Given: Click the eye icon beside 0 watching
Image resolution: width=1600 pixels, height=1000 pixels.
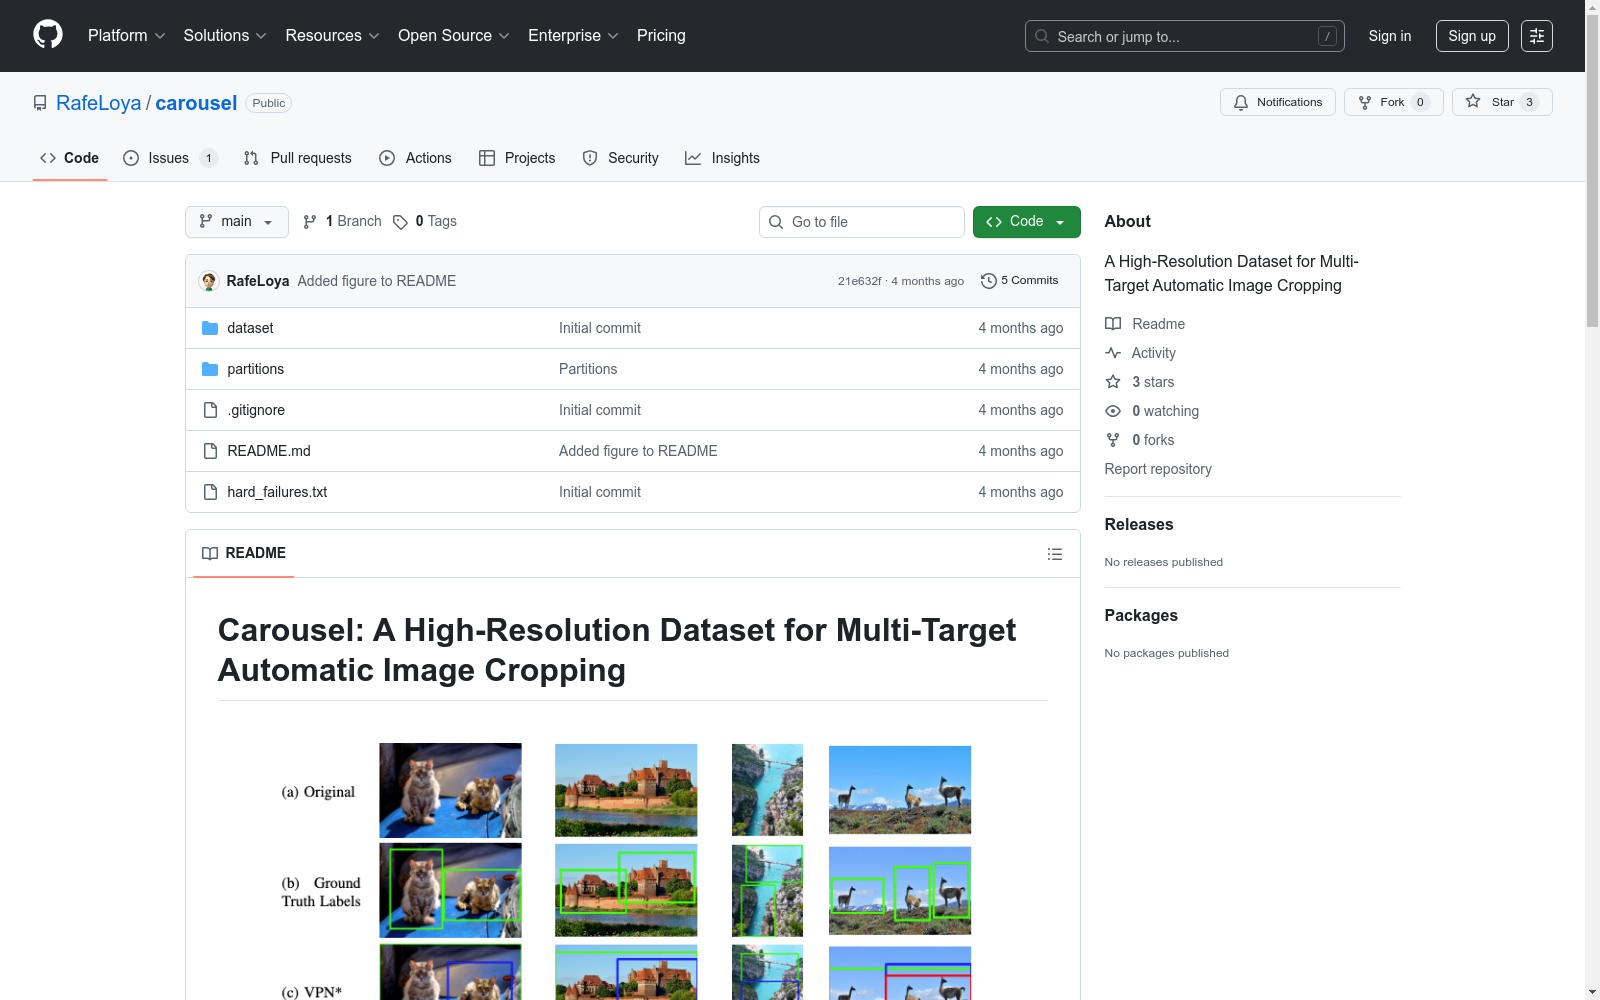Looking at the screenshot, I should click(1113, 411).
